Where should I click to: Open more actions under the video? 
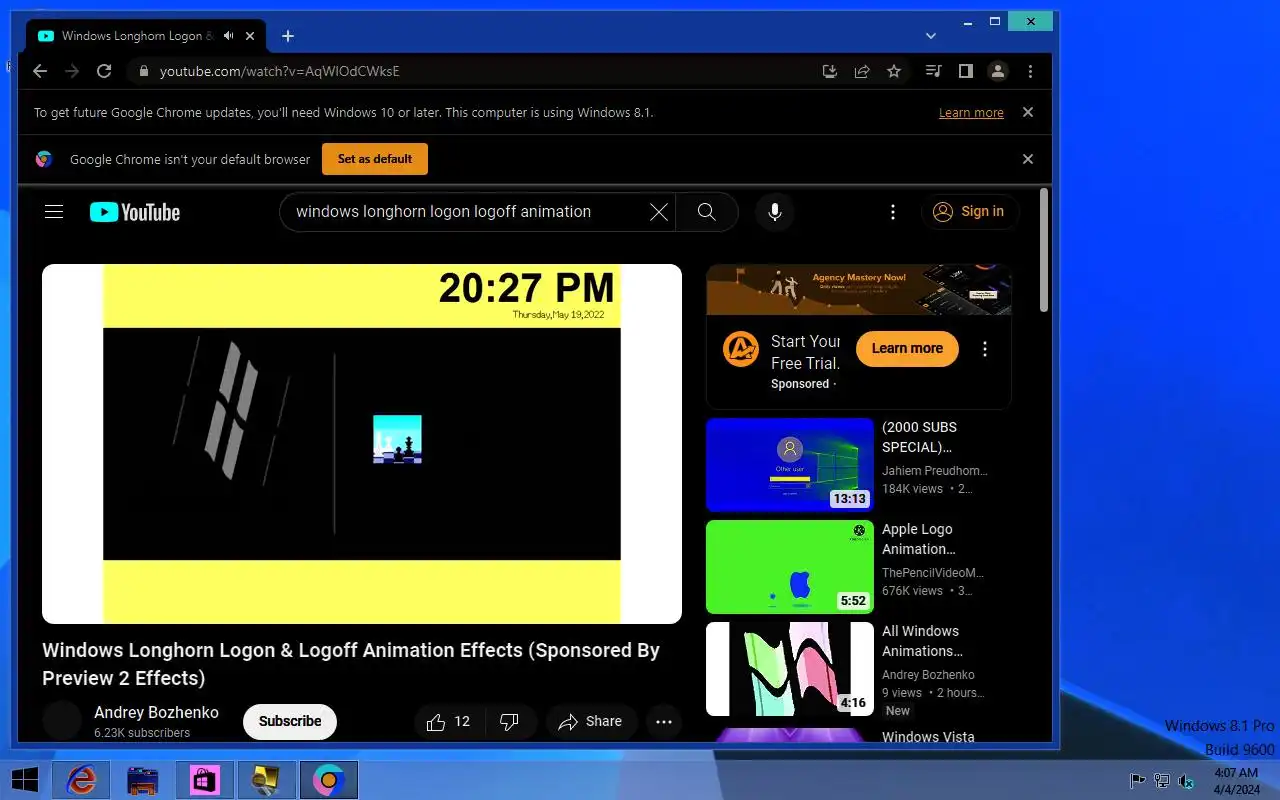(x=664, y=721)
